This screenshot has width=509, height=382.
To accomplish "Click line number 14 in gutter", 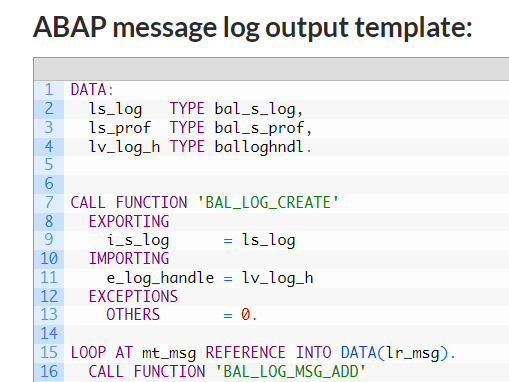I will 49,334.
